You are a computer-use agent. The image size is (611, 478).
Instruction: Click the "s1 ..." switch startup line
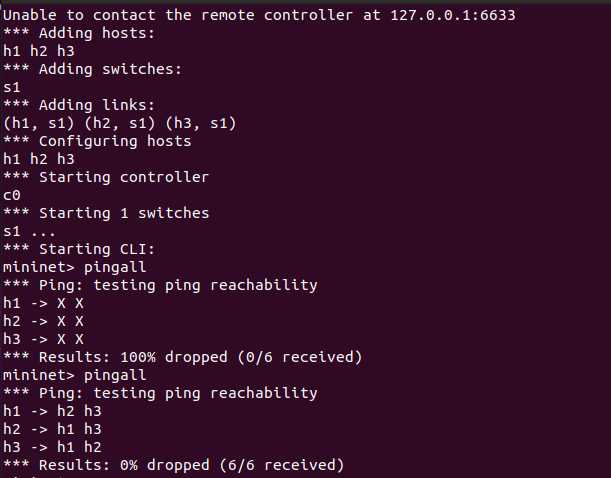click(30, 231)
